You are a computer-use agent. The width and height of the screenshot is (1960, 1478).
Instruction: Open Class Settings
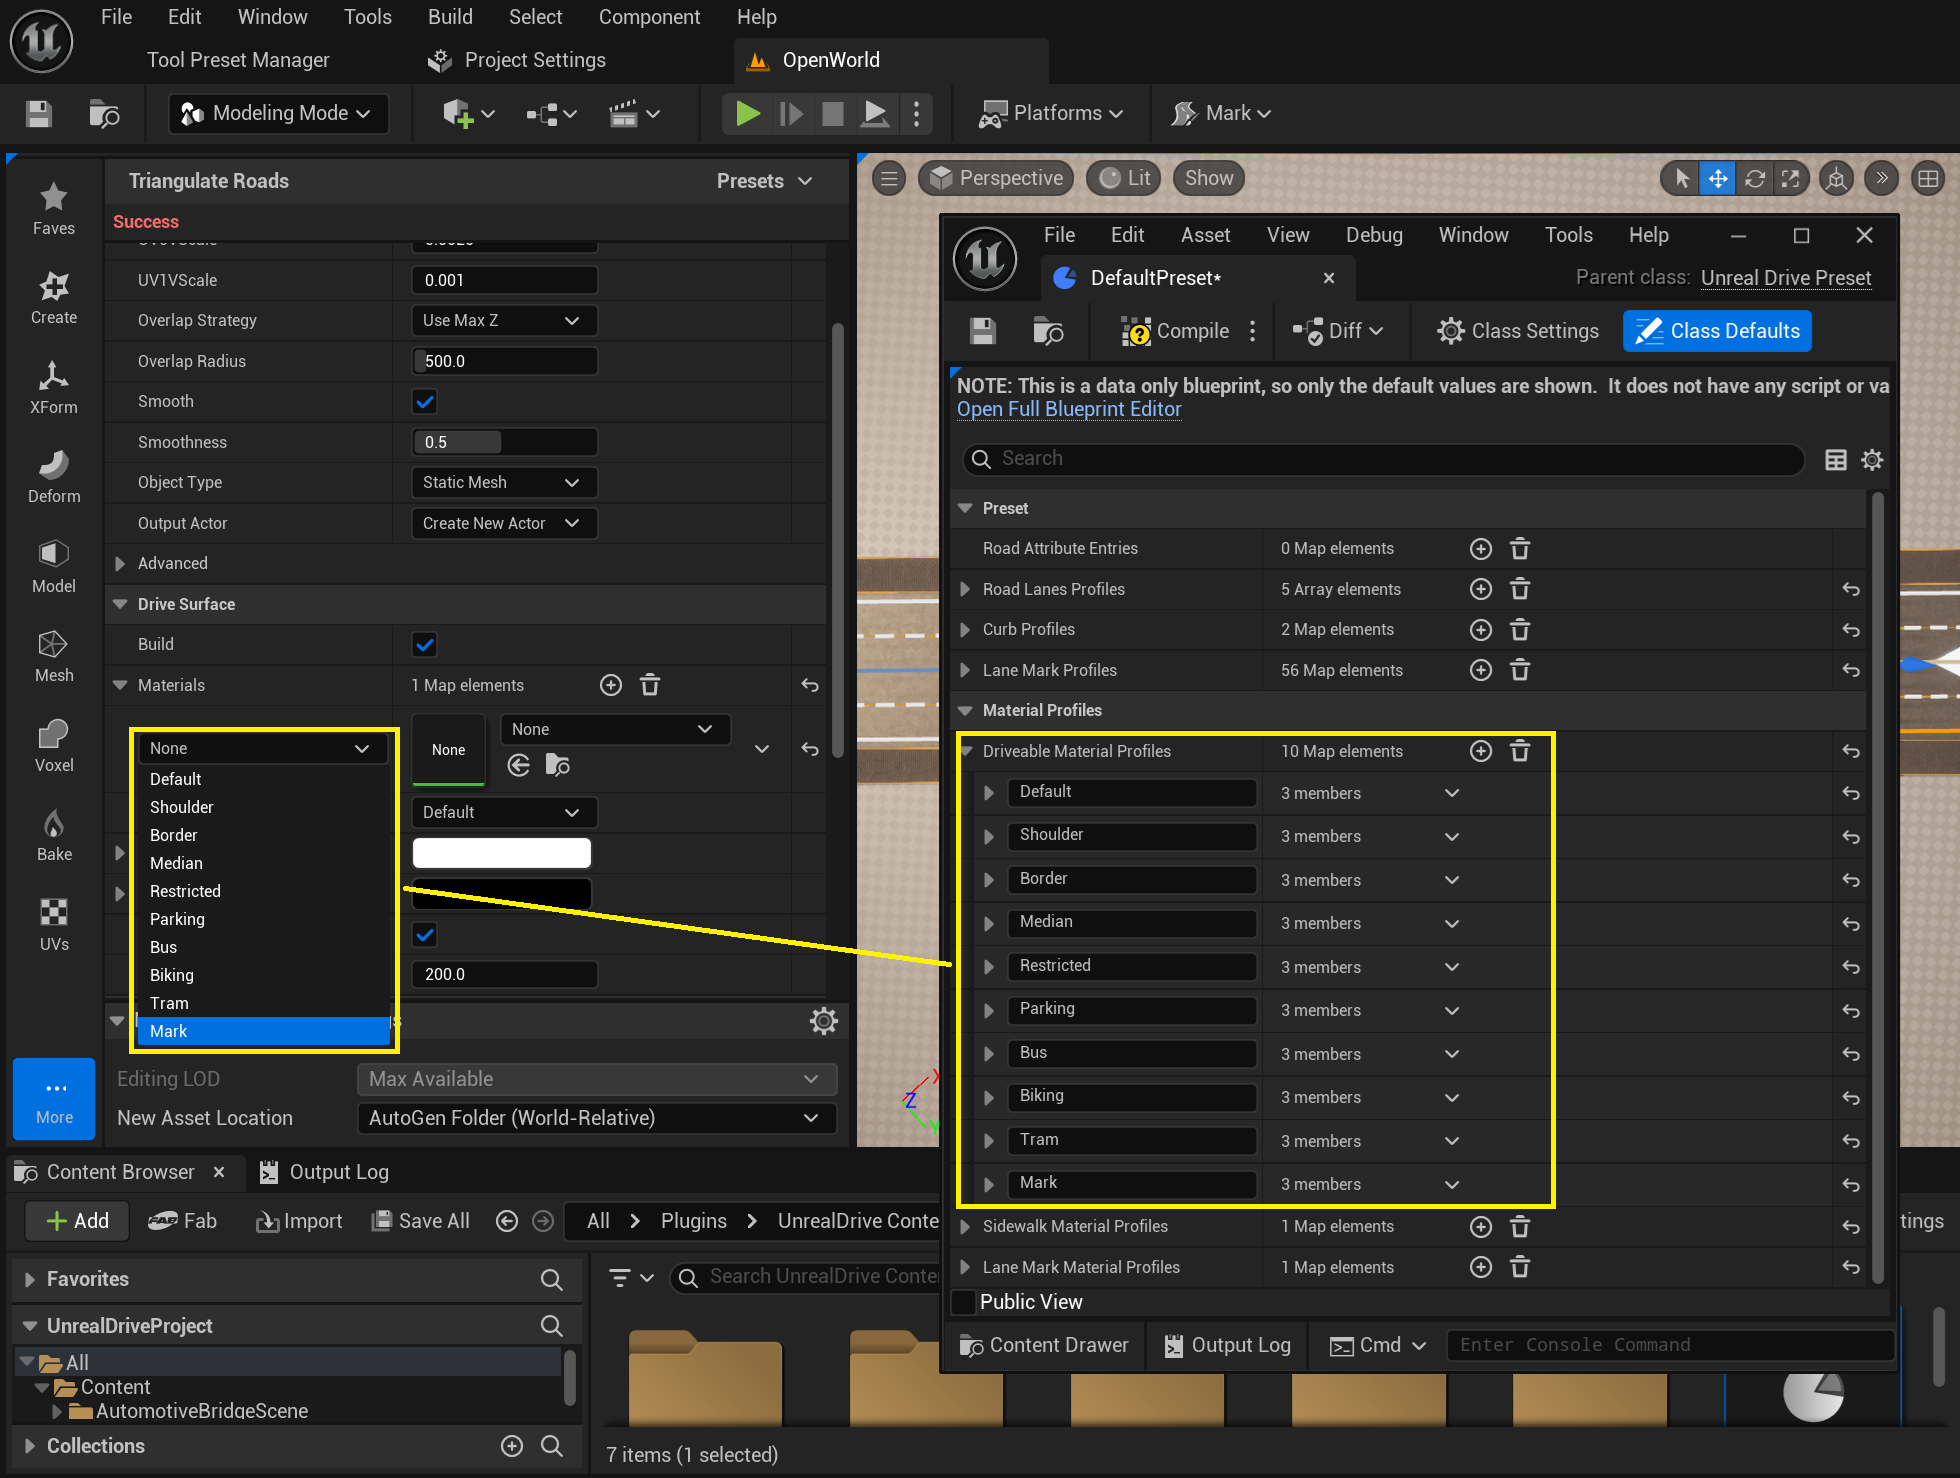[1517, 331]
